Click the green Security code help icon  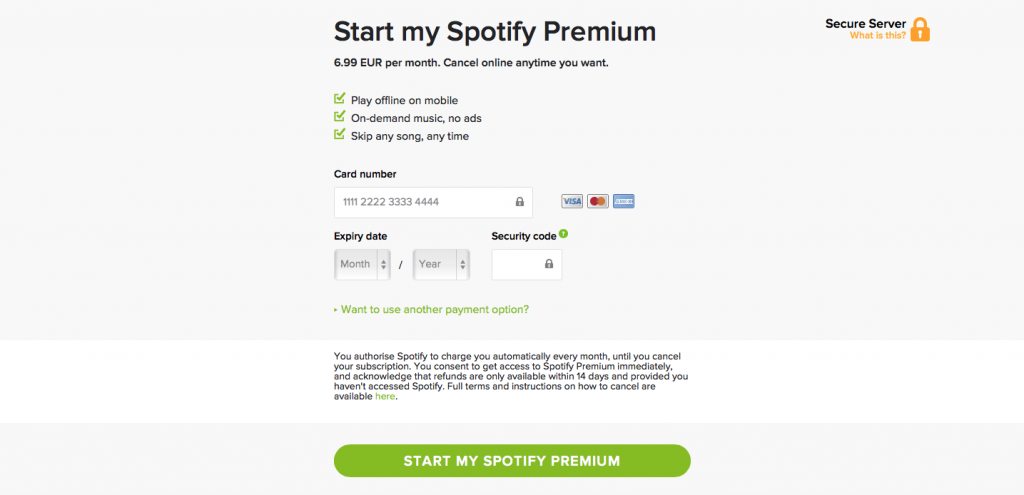click(x=564, y=234)
